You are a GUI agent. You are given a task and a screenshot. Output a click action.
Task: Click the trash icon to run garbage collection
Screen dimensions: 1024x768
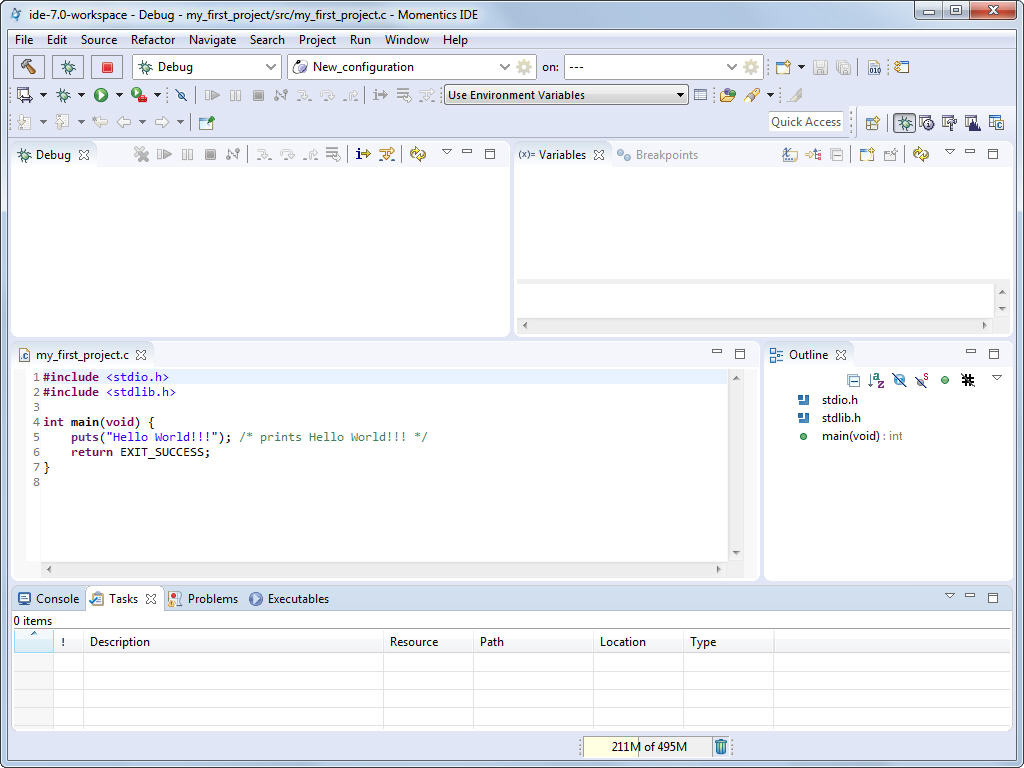pyautogui.click(x=721, y=746)
